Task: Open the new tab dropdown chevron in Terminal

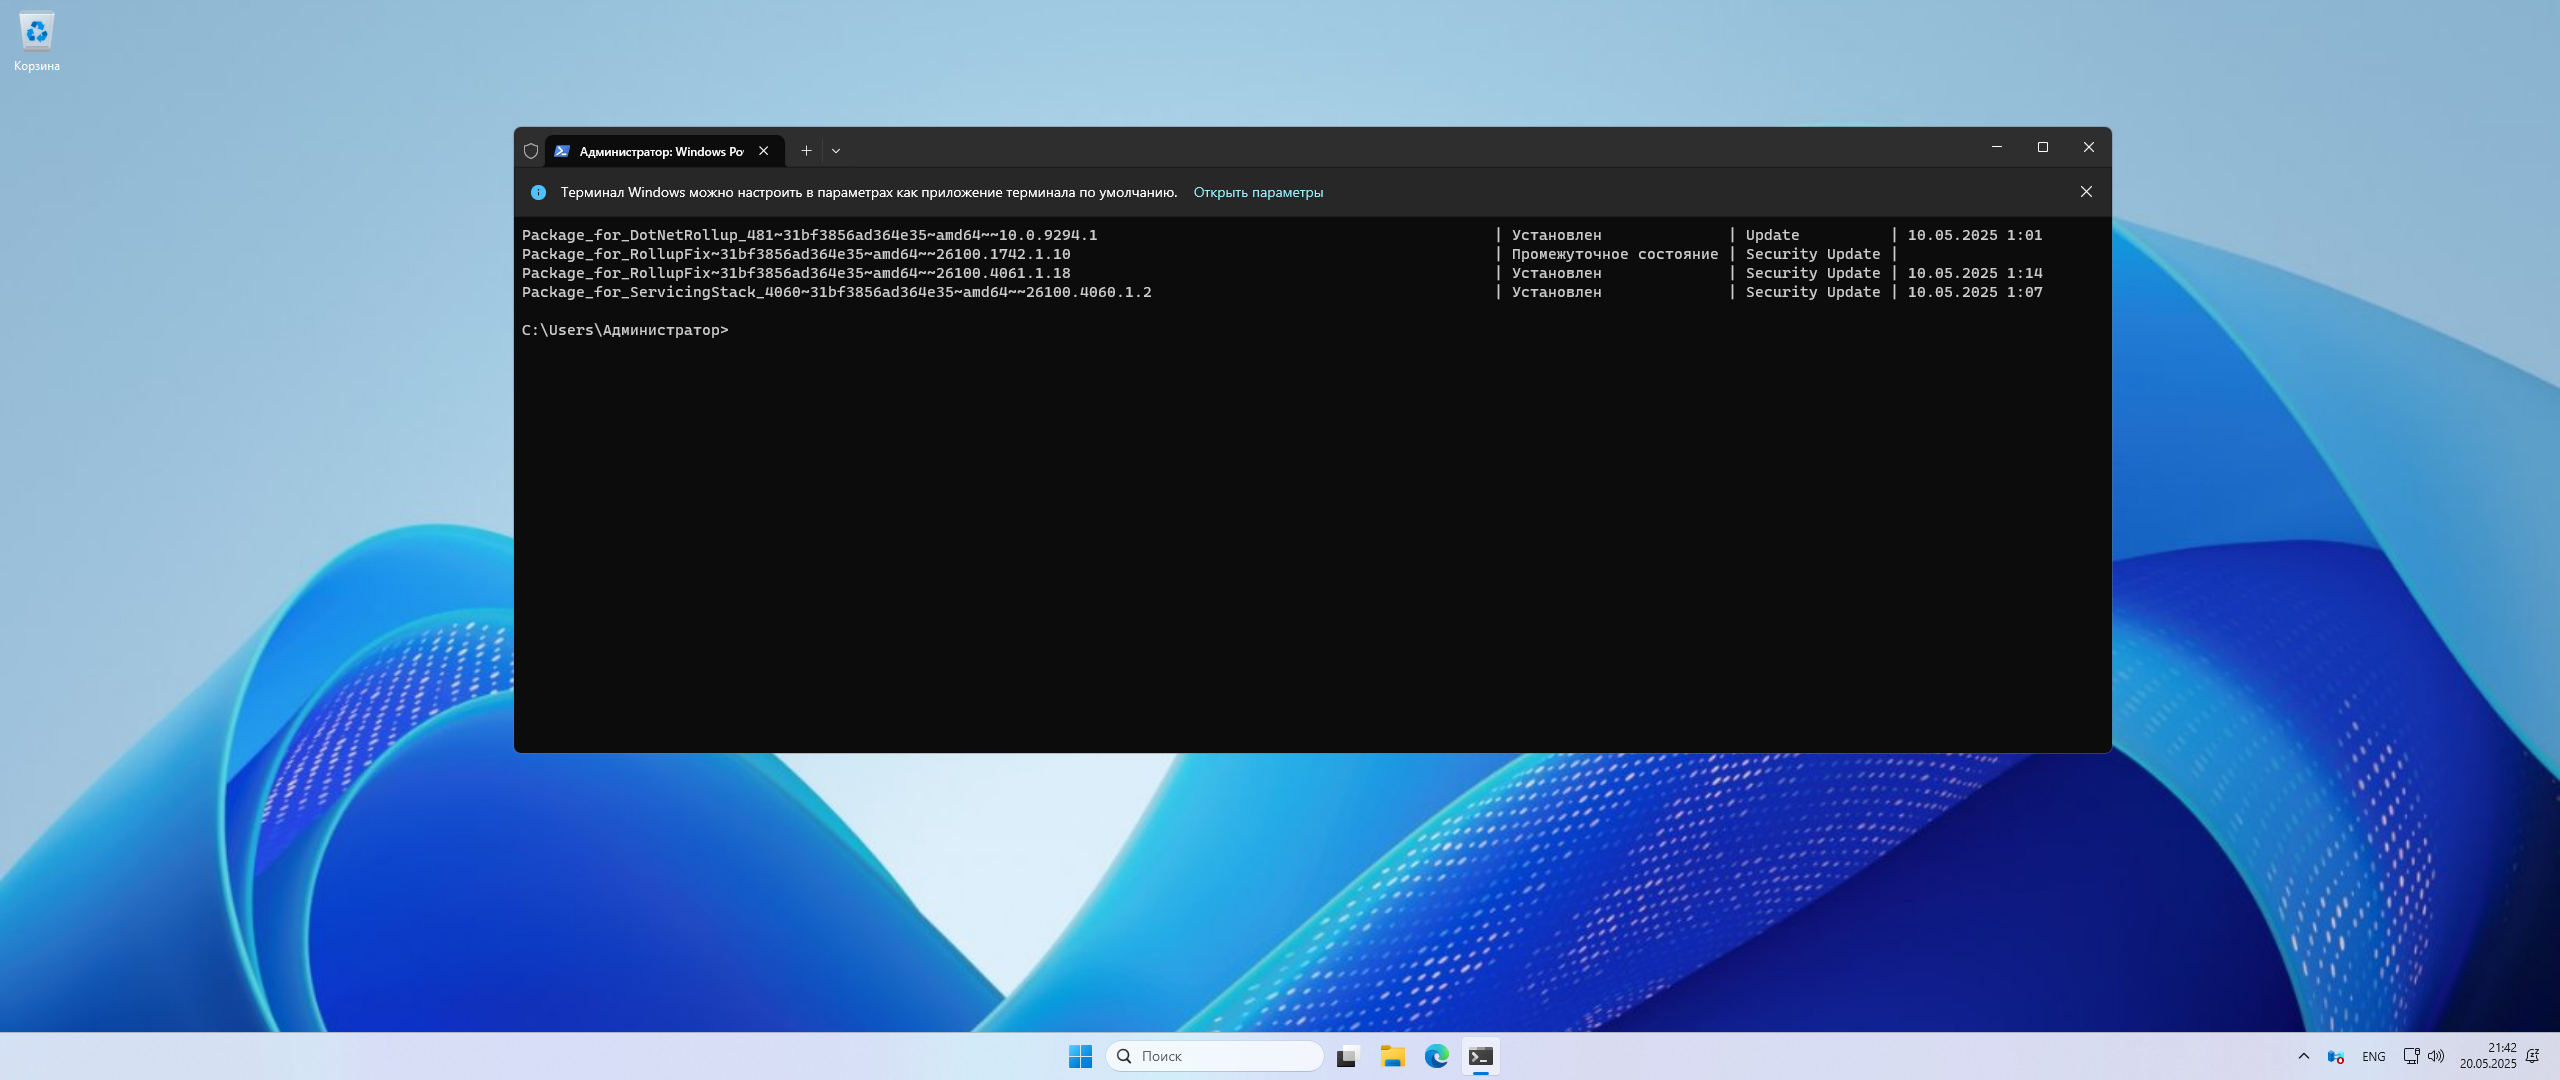Action: tap(836, 150)
